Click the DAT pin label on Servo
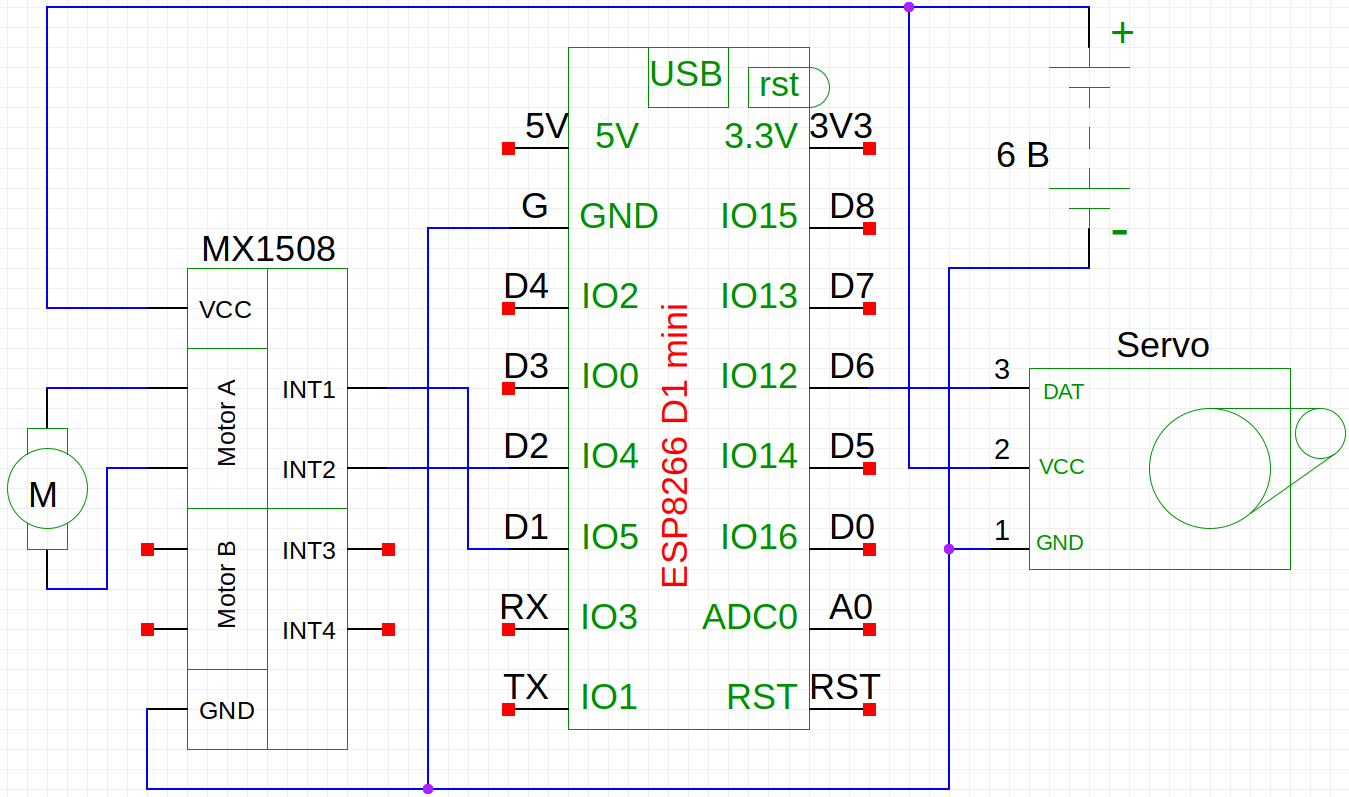The width and height of the screenshot is (1349, 797). (x=1063, y=392)
